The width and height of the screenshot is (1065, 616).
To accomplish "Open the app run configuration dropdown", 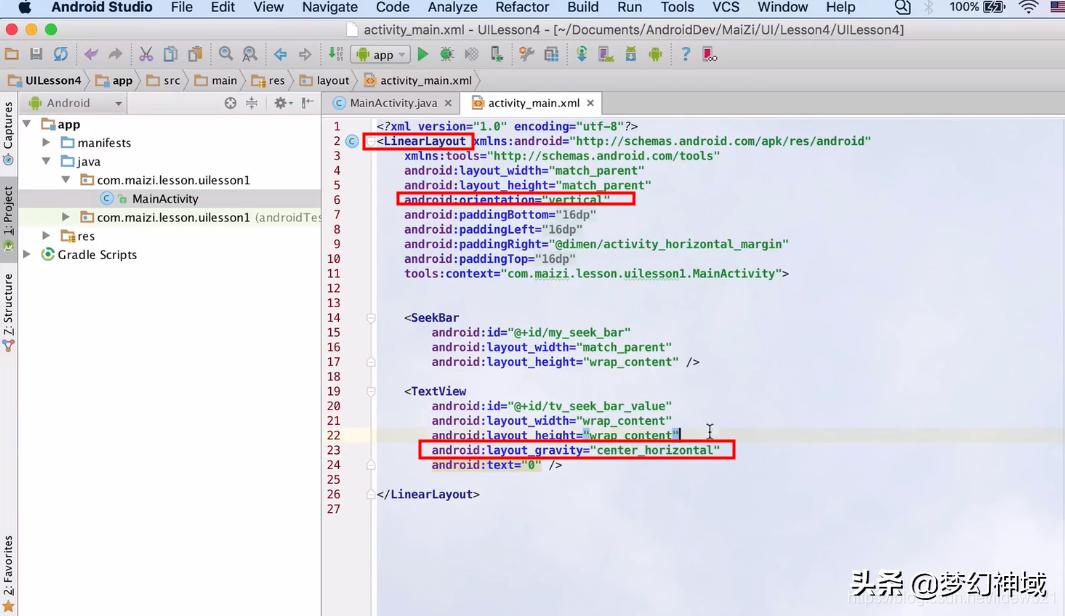I will (381, 55).
